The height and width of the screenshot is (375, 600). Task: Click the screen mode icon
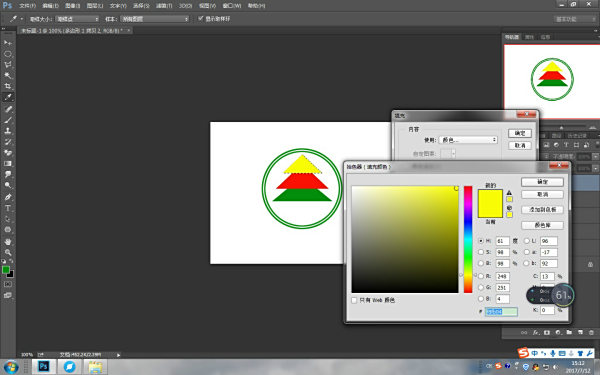pyautogui.click(x=8, y=295)
